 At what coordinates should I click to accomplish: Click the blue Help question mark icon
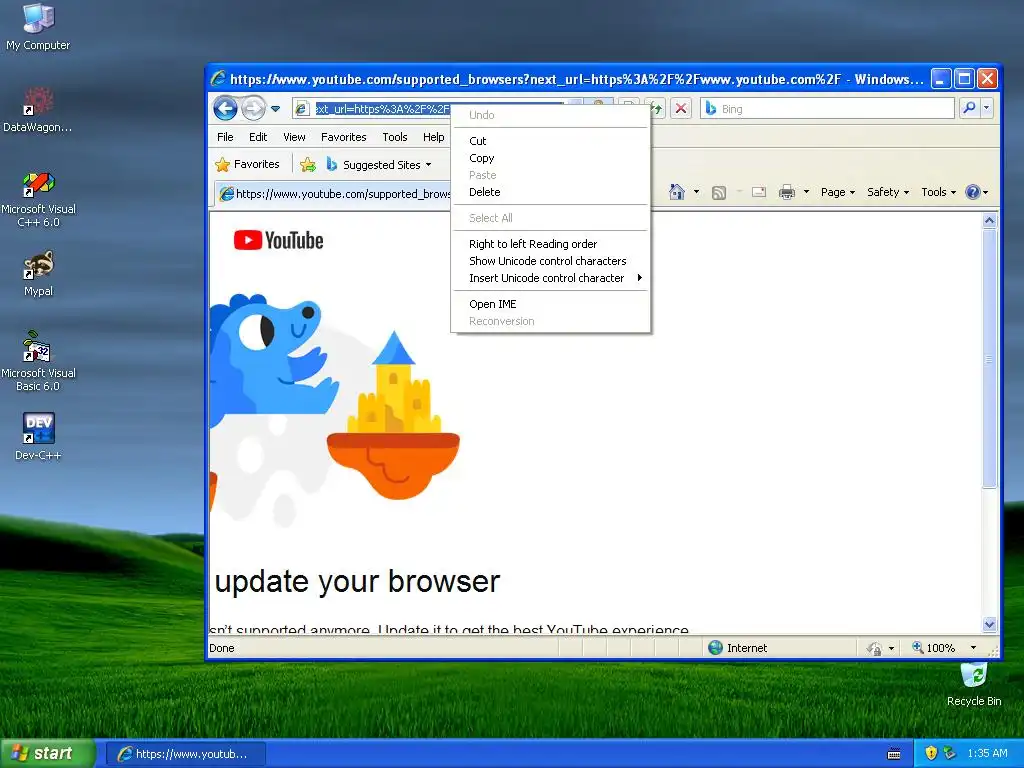point(972,192)
